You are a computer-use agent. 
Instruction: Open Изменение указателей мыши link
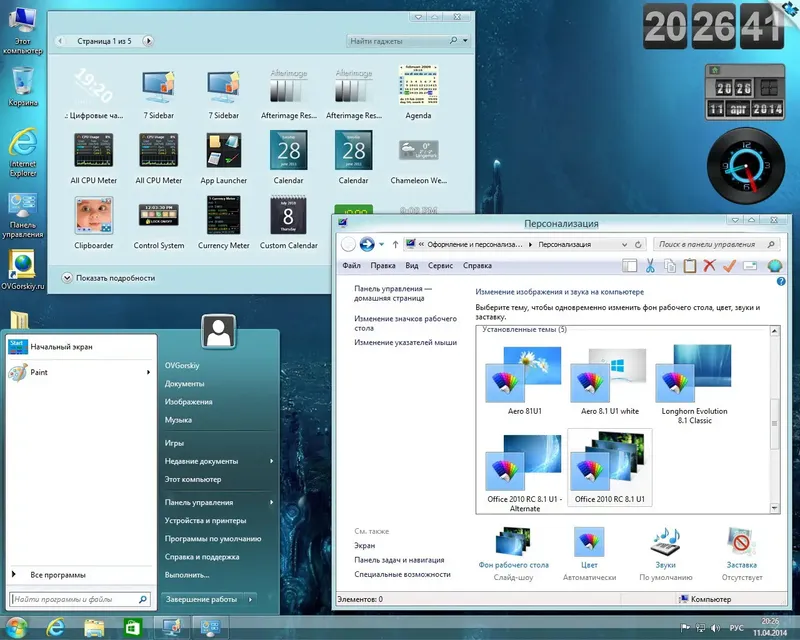click(406, 342)
